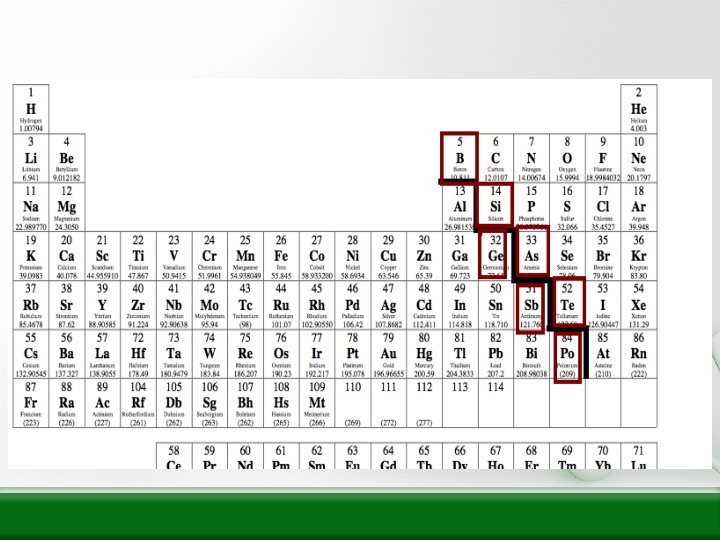The width and height of the screenshot is (720, 540).
Task: Click the Scandium (Sc) cell
Action: click(102, 256)
